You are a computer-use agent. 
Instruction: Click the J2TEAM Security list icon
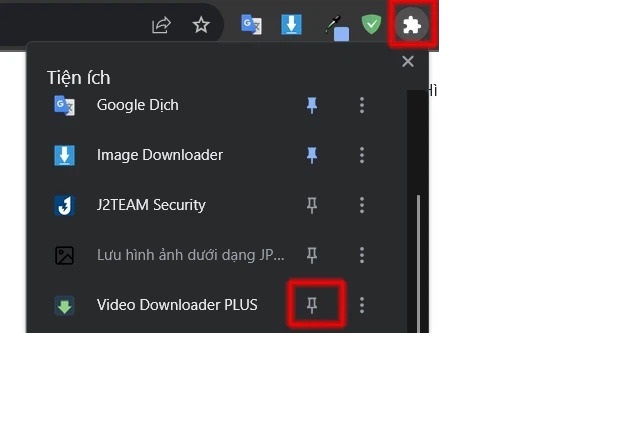64,205
